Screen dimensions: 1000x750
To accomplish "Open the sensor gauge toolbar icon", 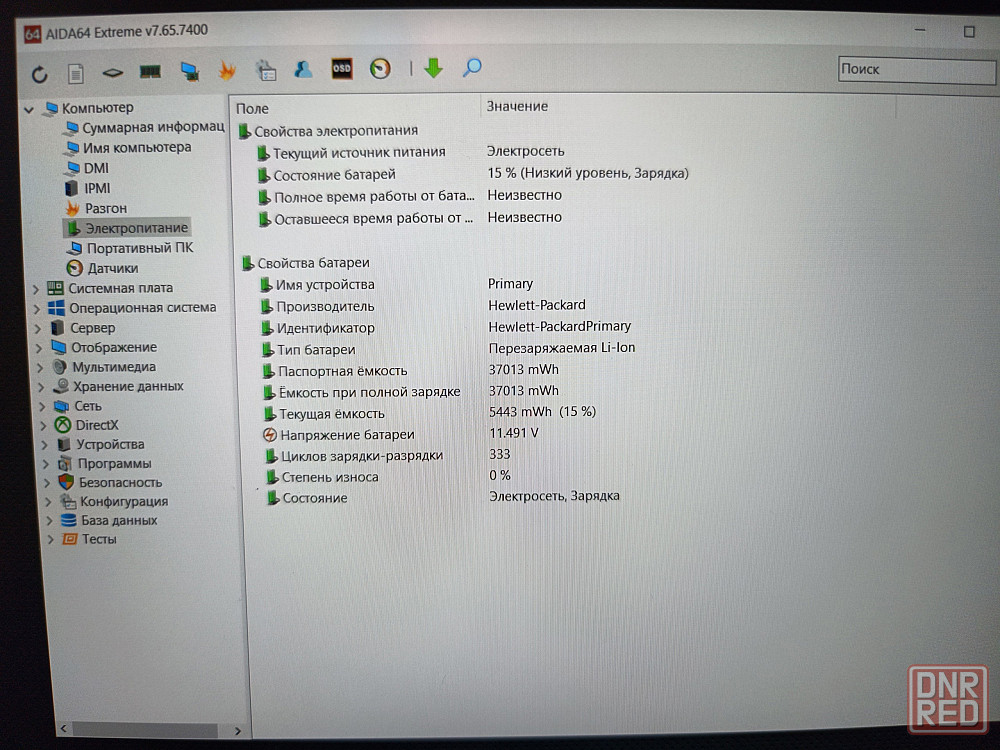I will pyautogui.click(x=380, y=68).
